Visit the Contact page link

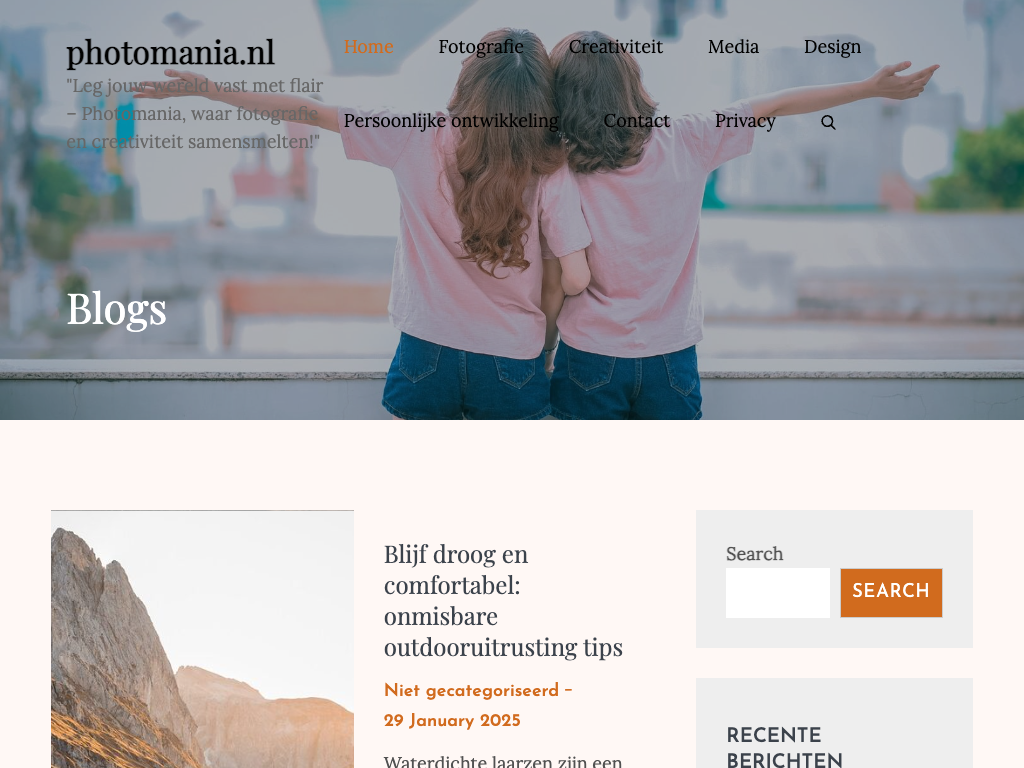[x=637, y=121]
